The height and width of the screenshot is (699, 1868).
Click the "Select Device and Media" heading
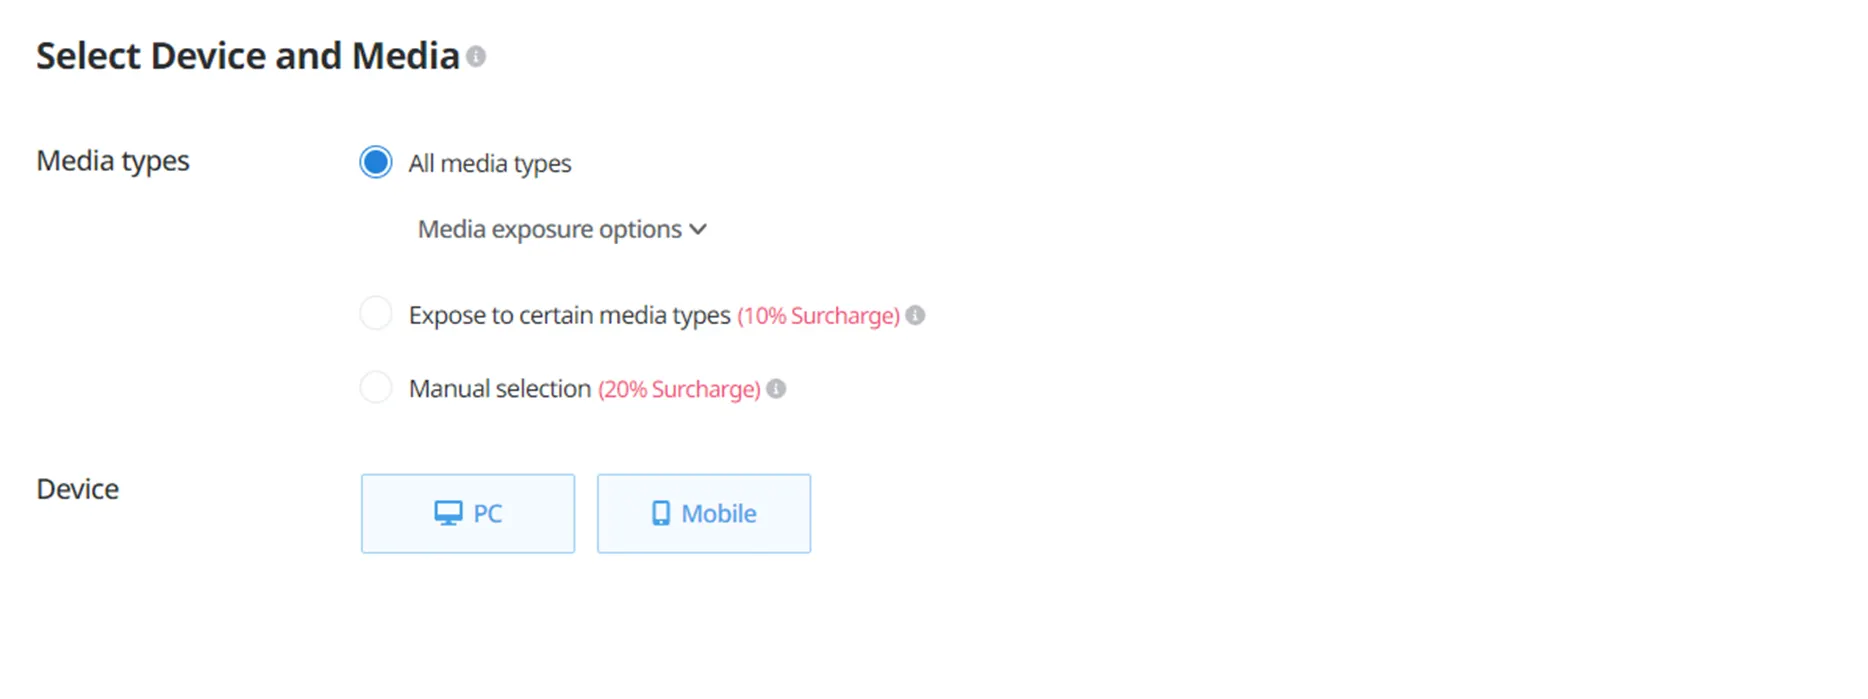[x=247, y=56]
